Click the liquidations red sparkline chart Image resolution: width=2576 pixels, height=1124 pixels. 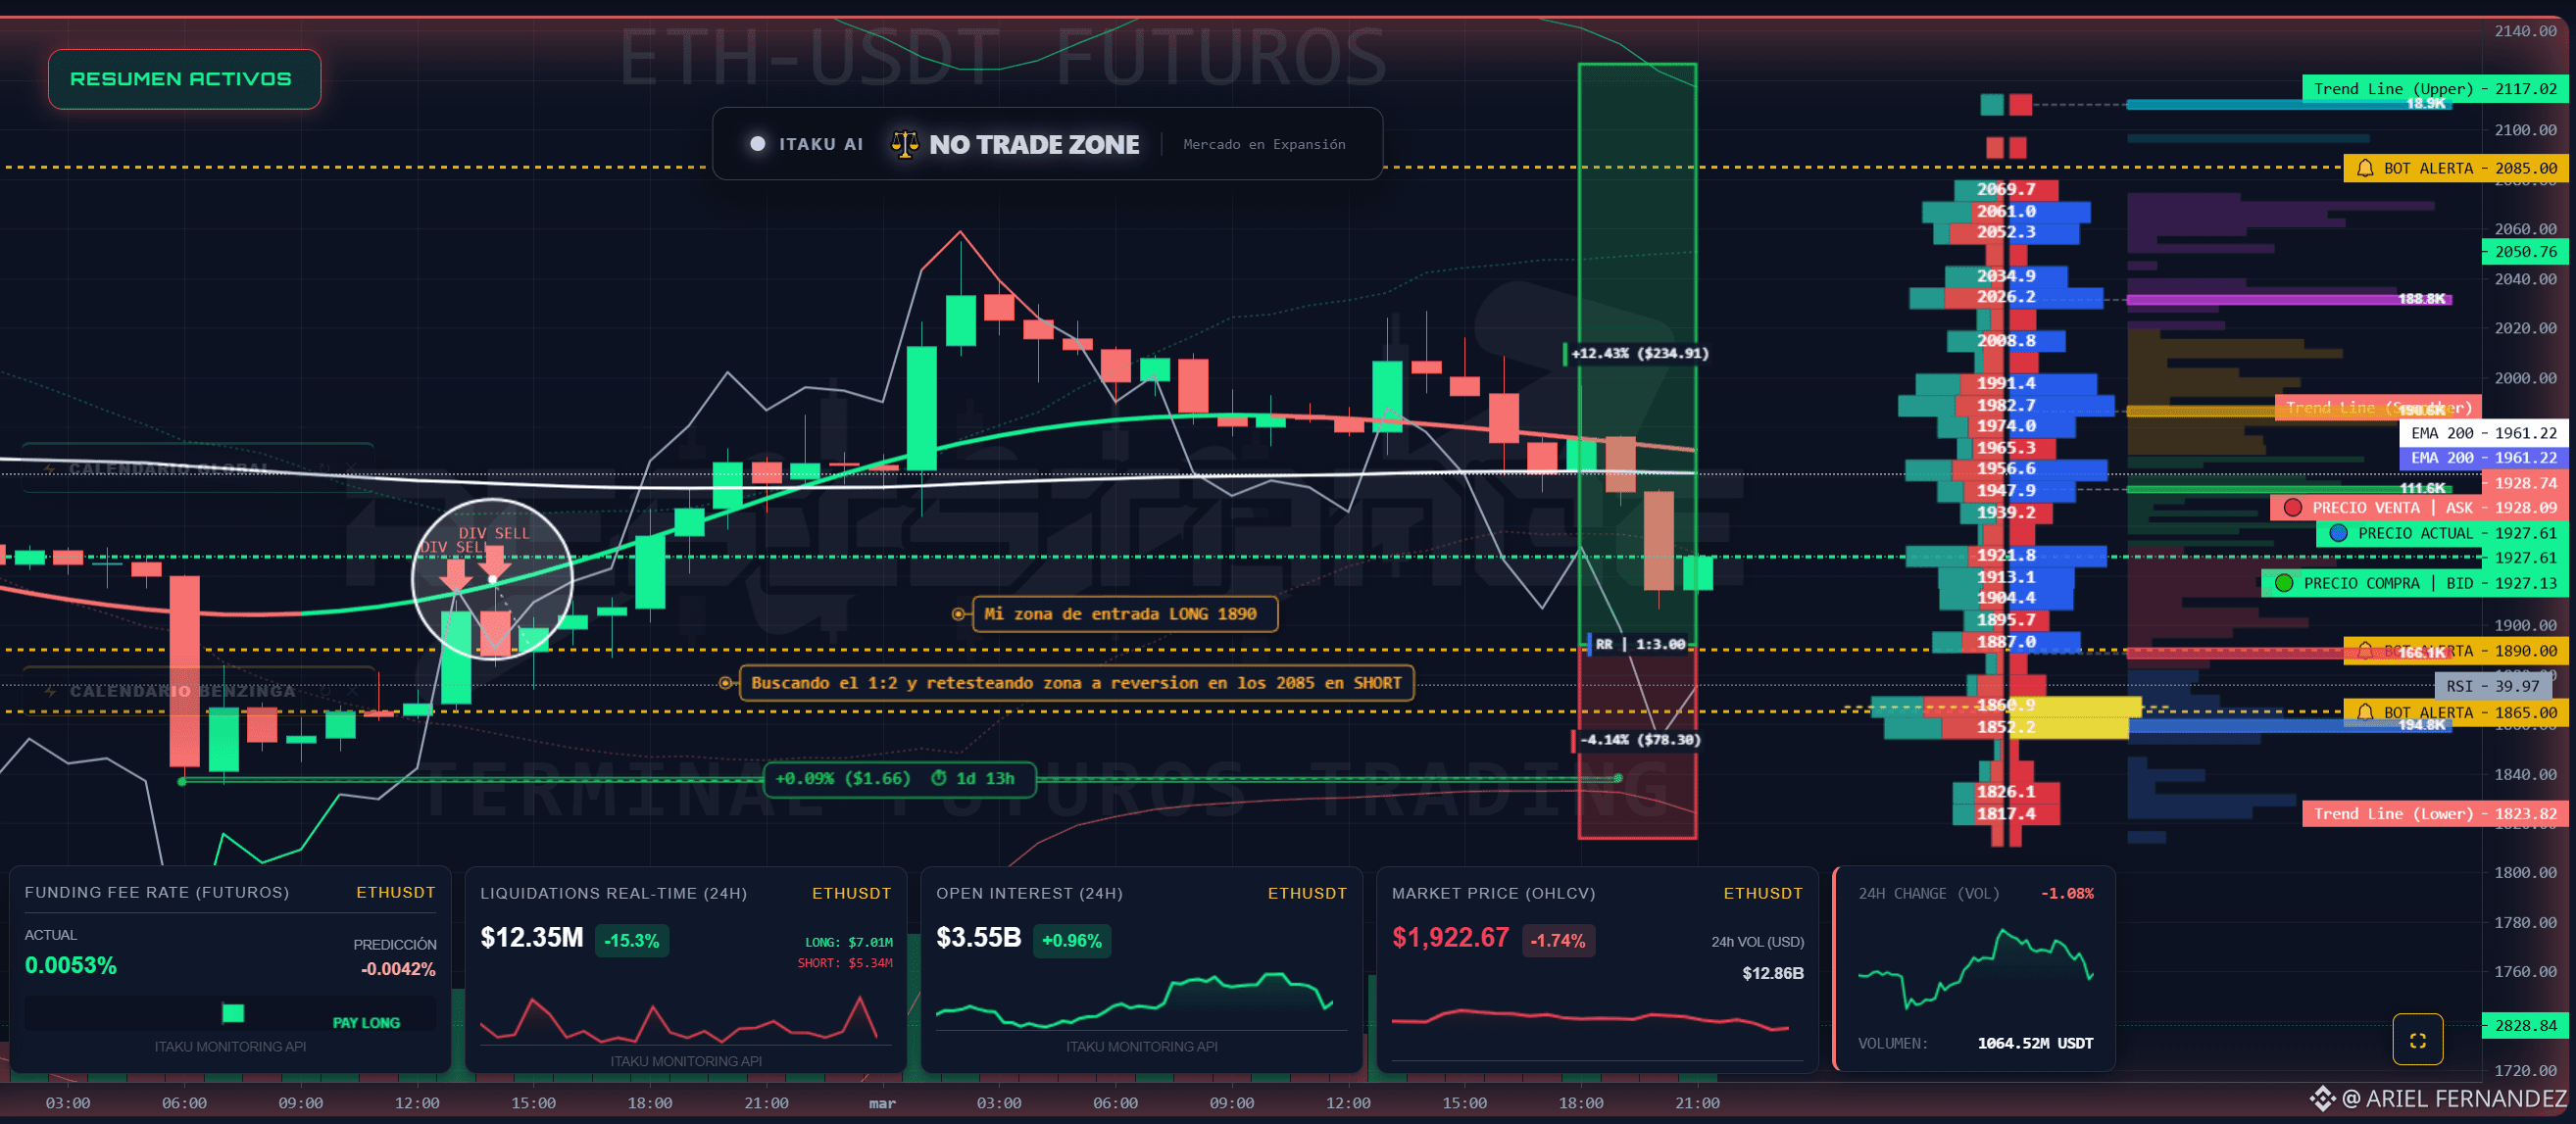point(679,1018)
